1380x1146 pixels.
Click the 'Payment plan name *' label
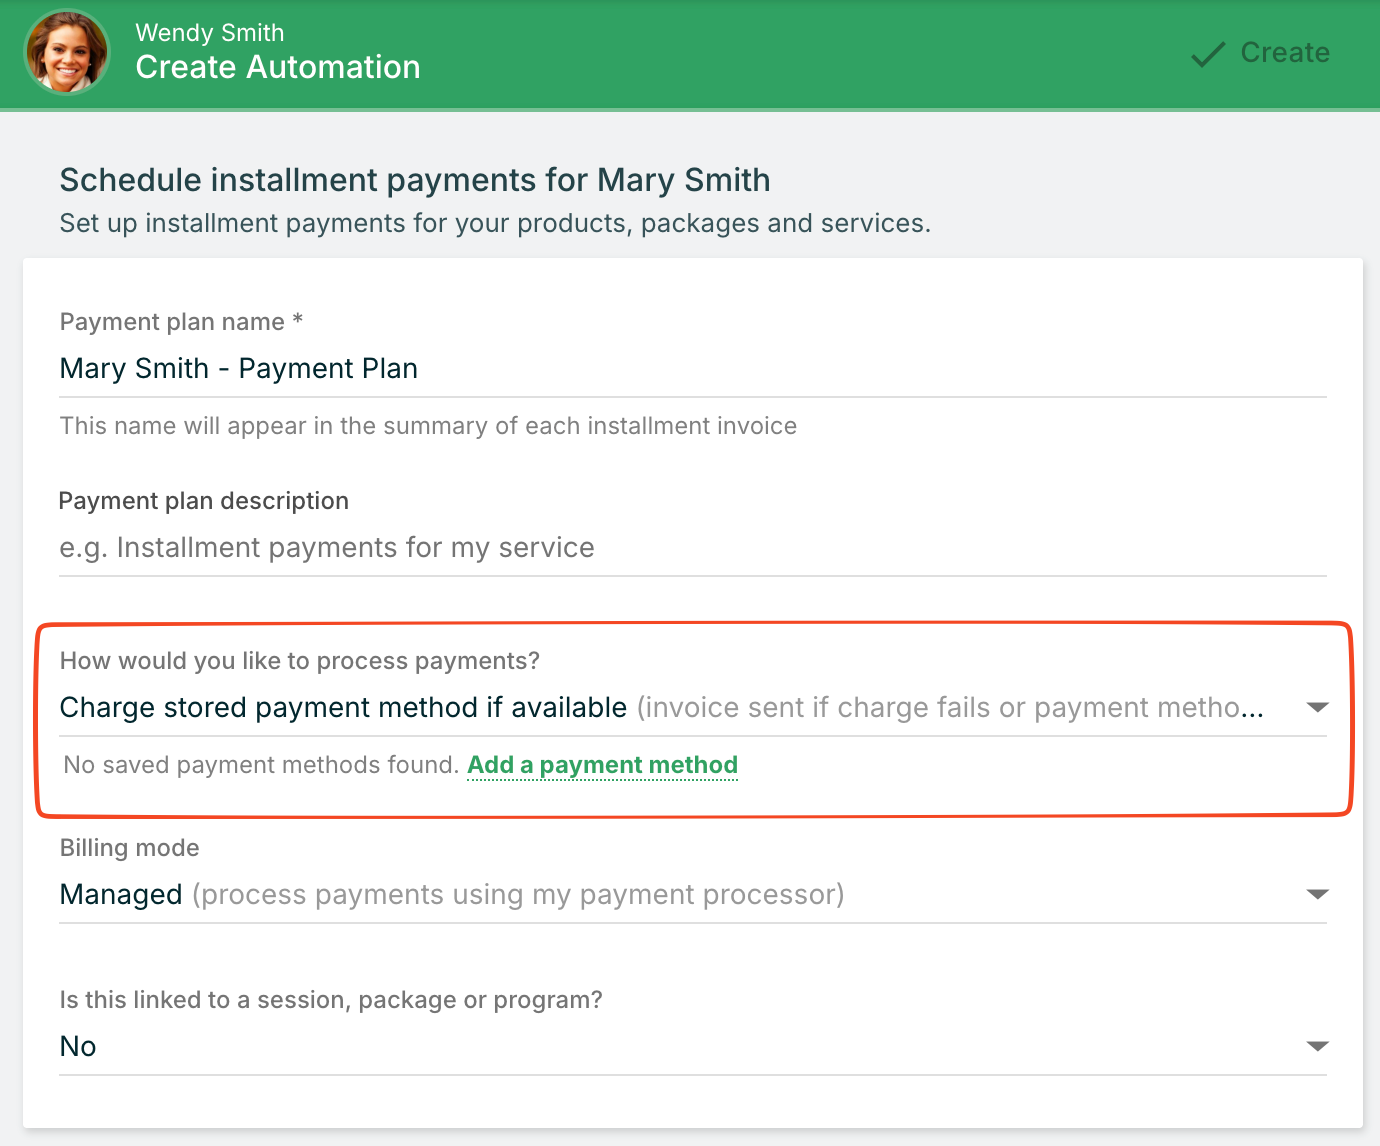pyautogui.click(x=181, y=322)
